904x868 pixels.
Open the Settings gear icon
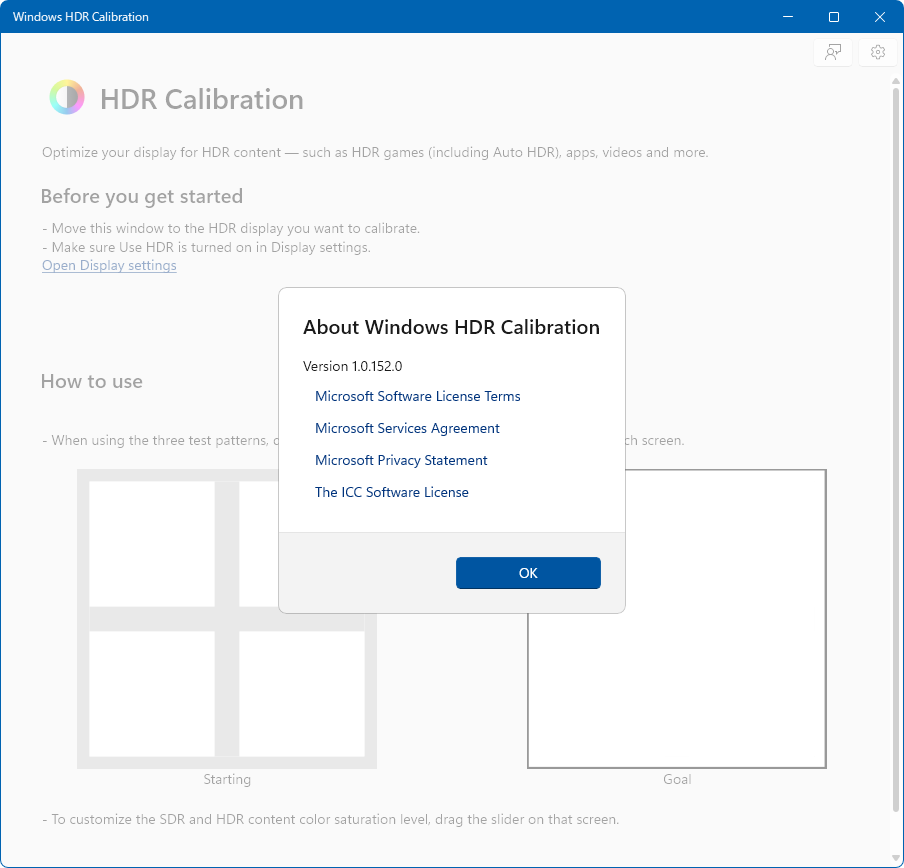(x=877, y=52)
